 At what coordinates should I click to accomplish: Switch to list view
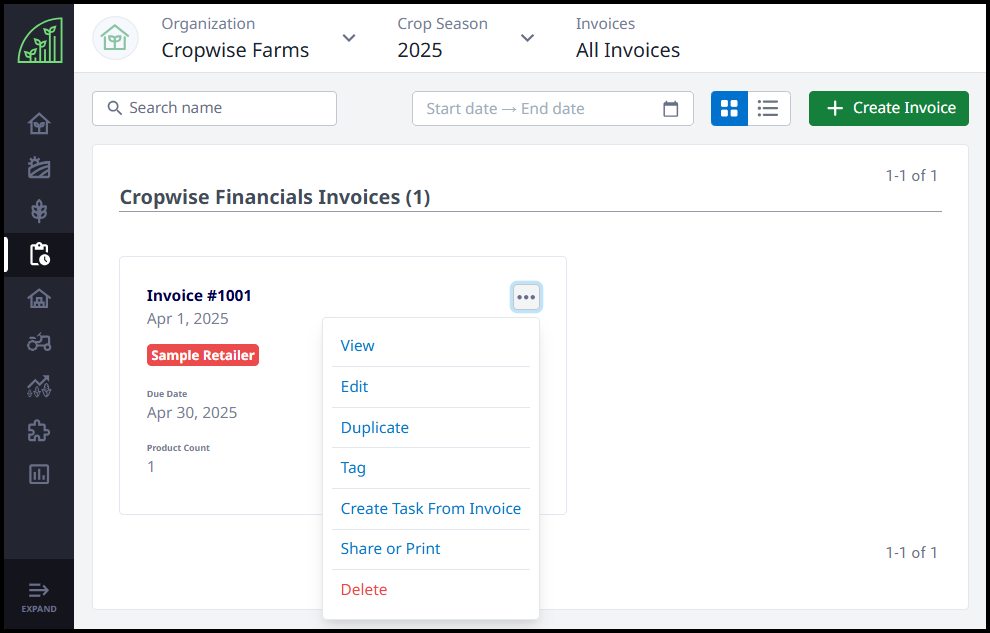(x=769, y=108)
